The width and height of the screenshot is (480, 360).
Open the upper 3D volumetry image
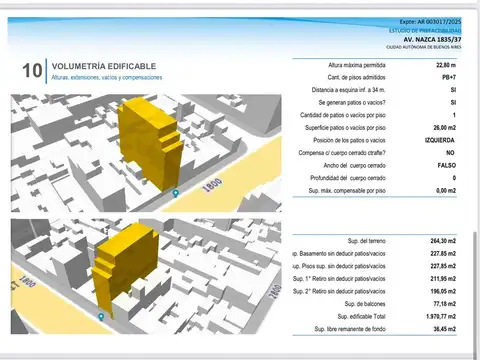click(146, 153)
